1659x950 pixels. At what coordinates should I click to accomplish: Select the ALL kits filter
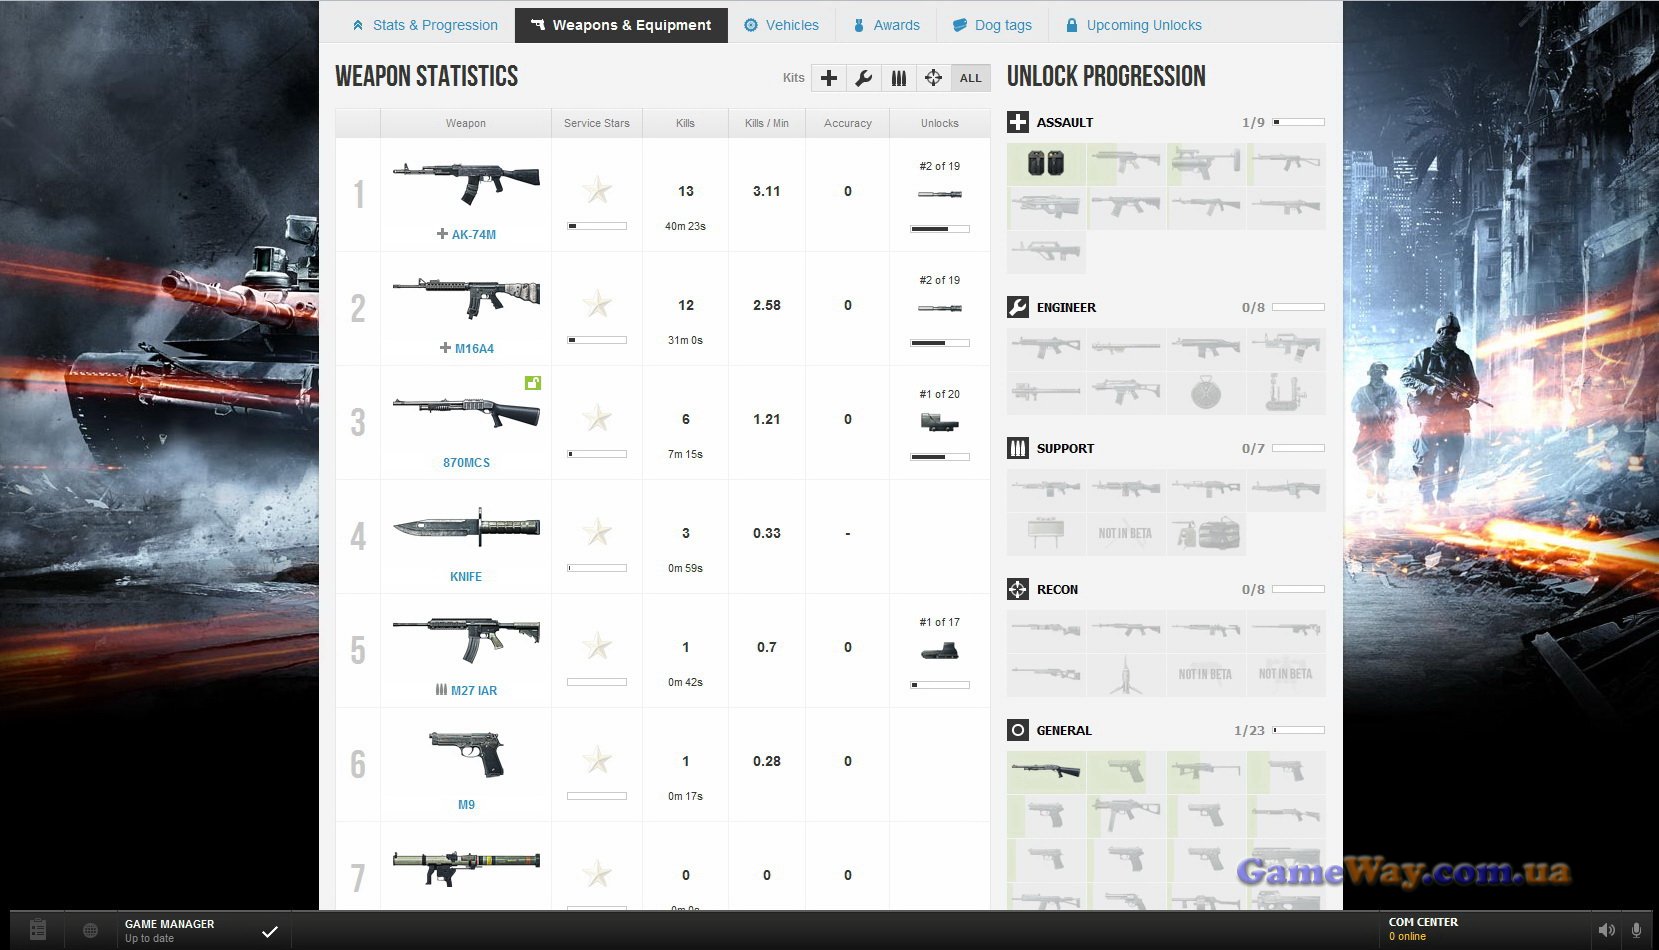pyautogui.click(x=970, y=78)
